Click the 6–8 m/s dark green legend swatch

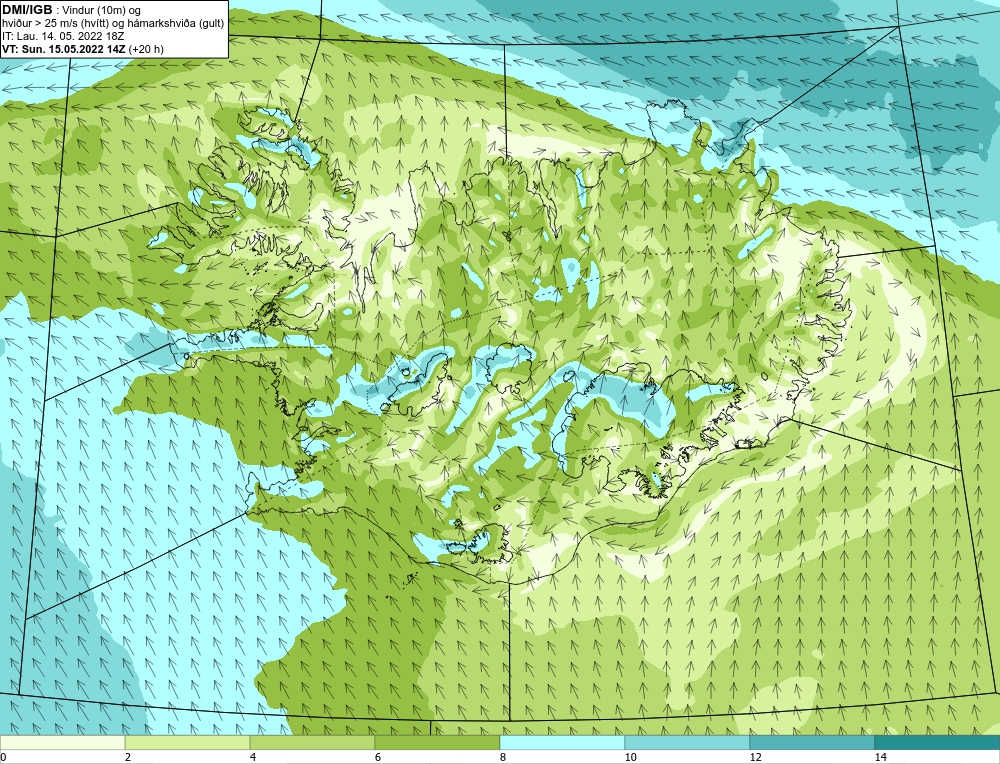[438, 742]
